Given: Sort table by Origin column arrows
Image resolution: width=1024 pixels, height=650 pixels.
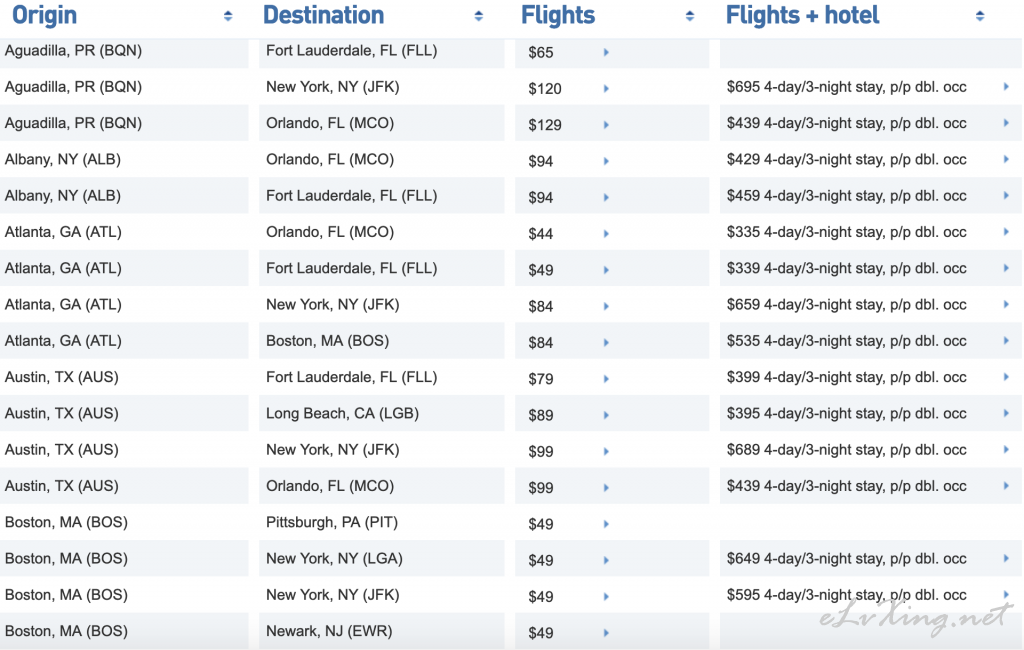Looking at the screenshot, I should (228, 16).
